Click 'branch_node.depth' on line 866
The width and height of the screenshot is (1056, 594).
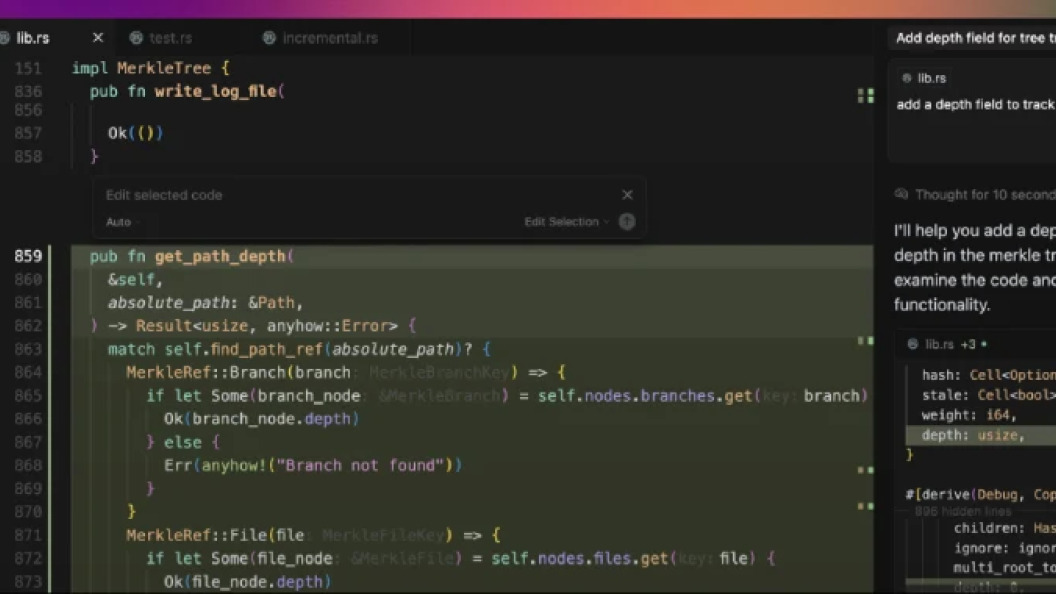tap(271, 419)
